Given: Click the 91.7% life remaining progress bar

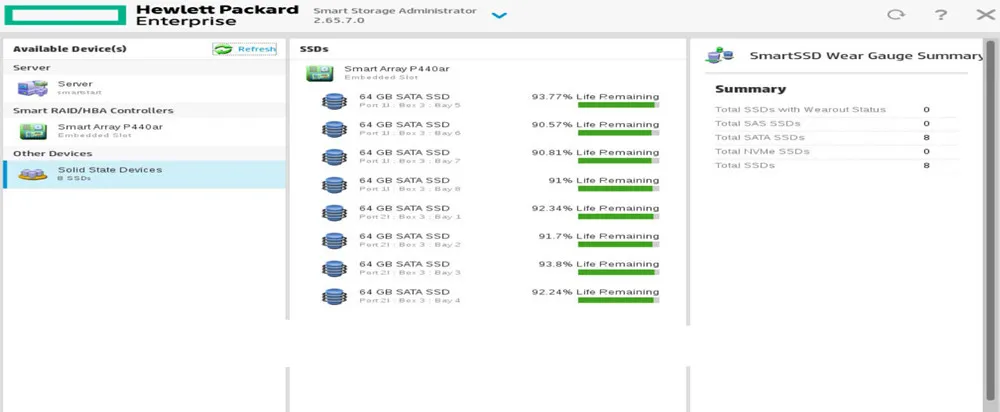Looking at the screenshot, I should tap(619, 244).
